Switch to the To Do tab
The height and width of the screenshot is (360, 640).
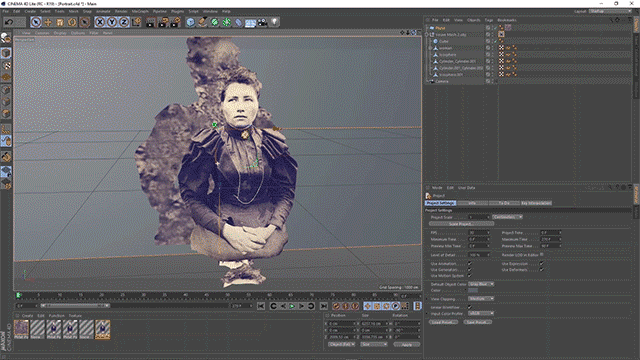pos(504,203)
